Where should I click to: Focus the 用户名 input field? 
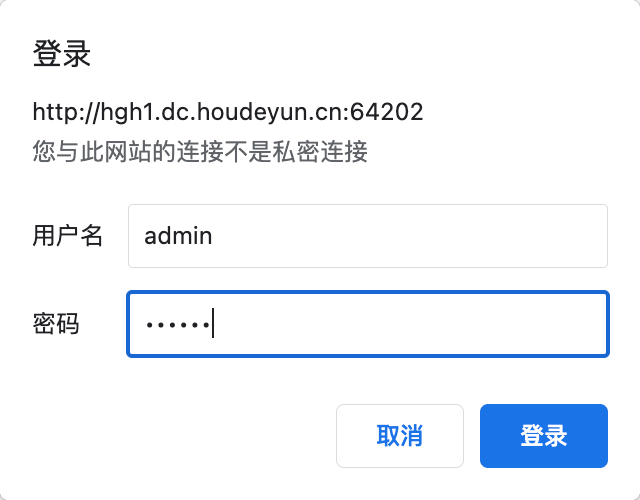(x=368, y=236)
